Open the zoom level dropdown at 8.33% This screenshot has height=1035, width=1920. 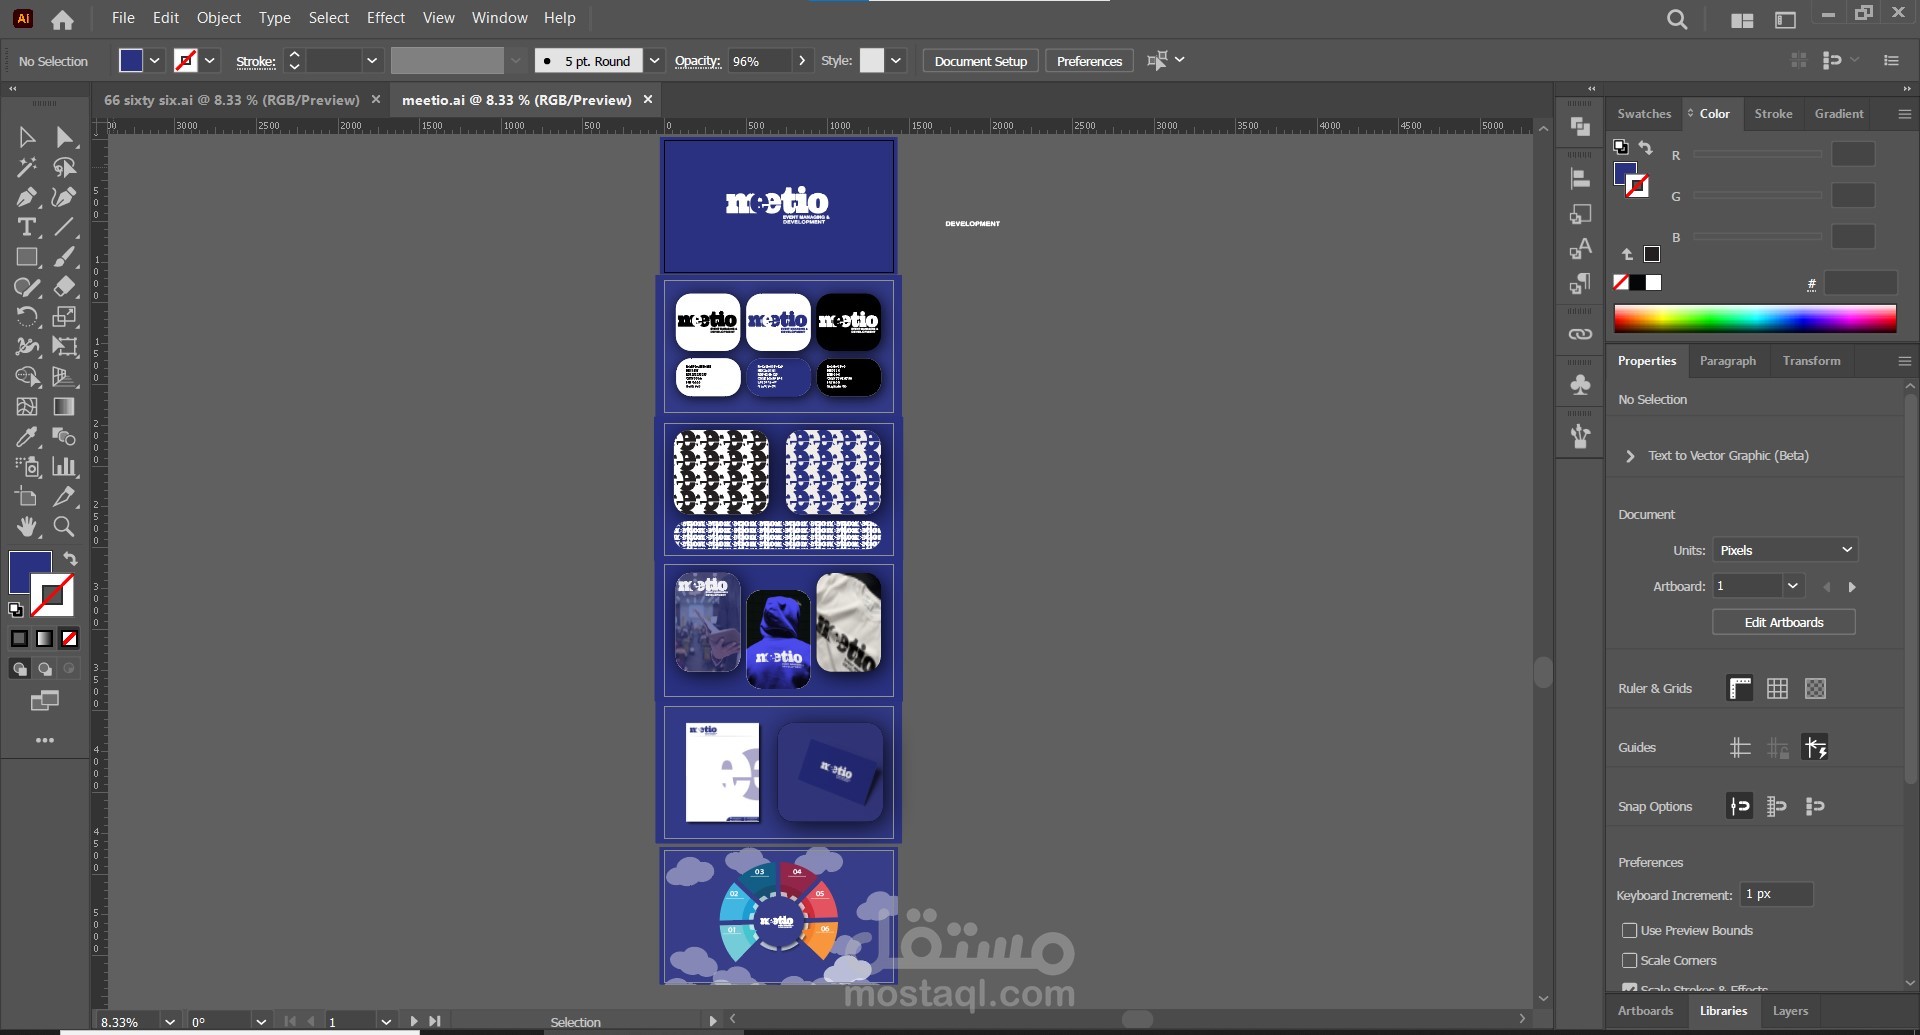170,1022
